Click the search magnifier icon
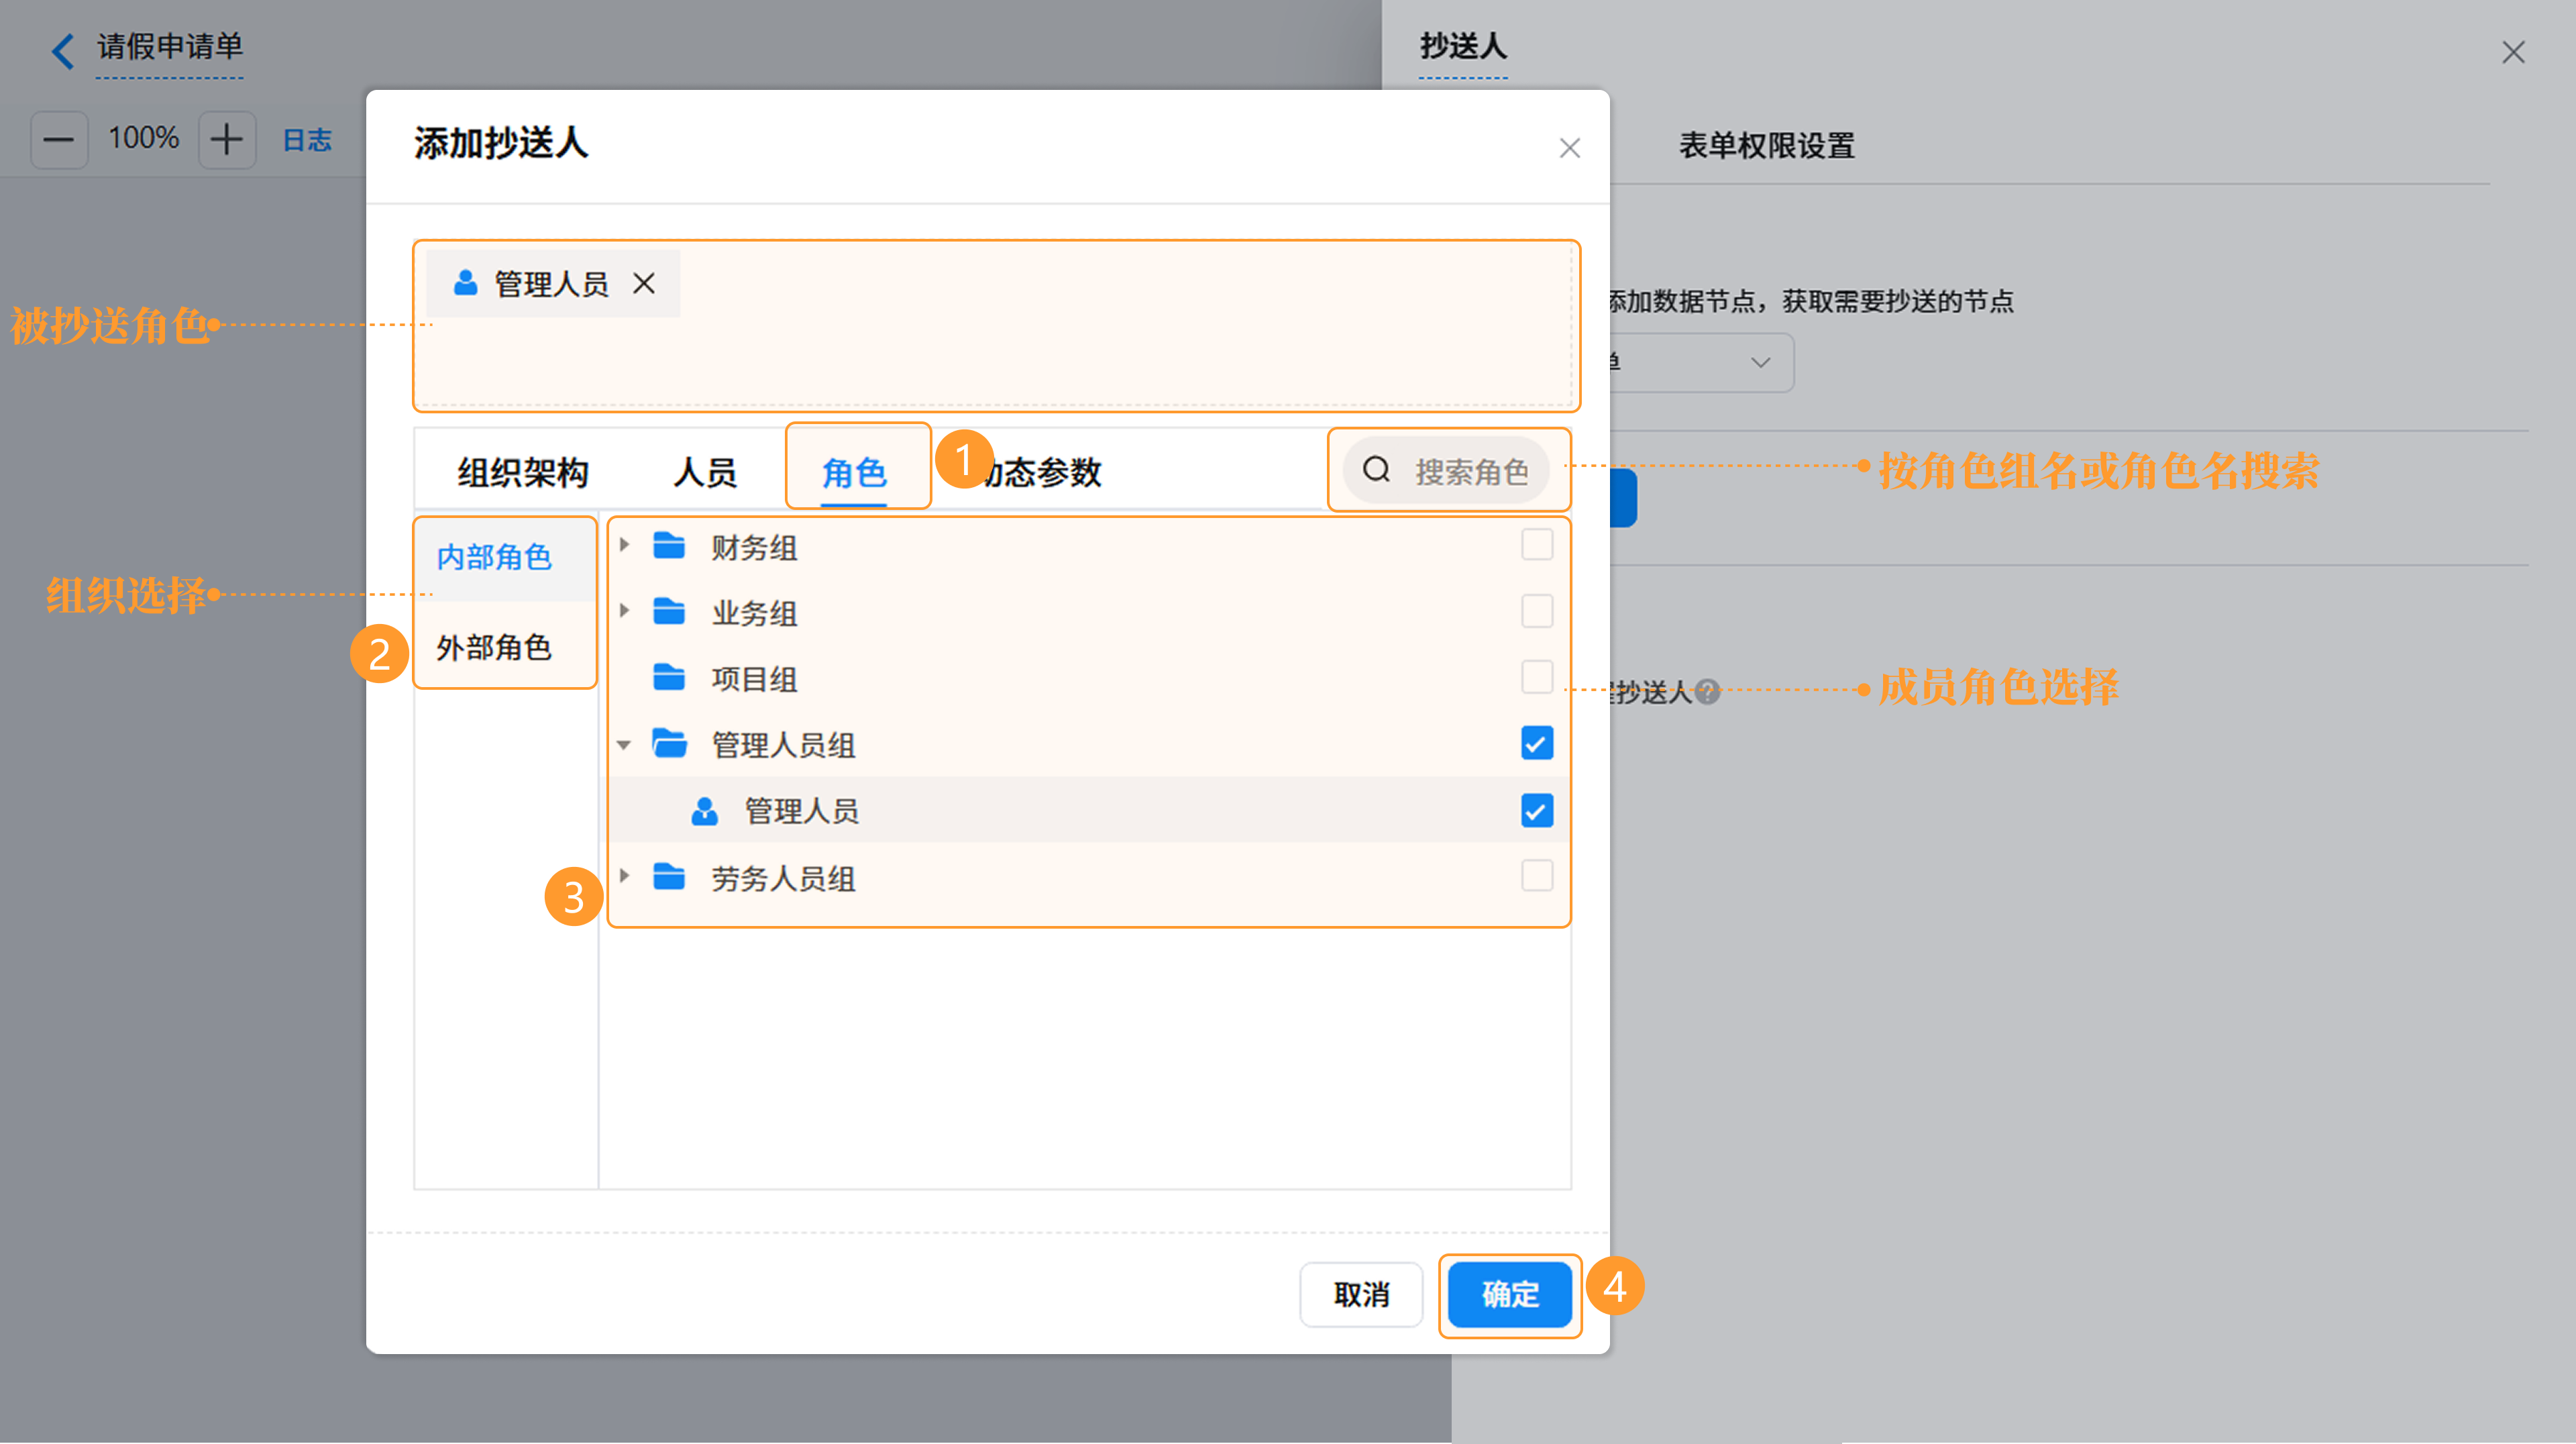 tap(1377, 469)
